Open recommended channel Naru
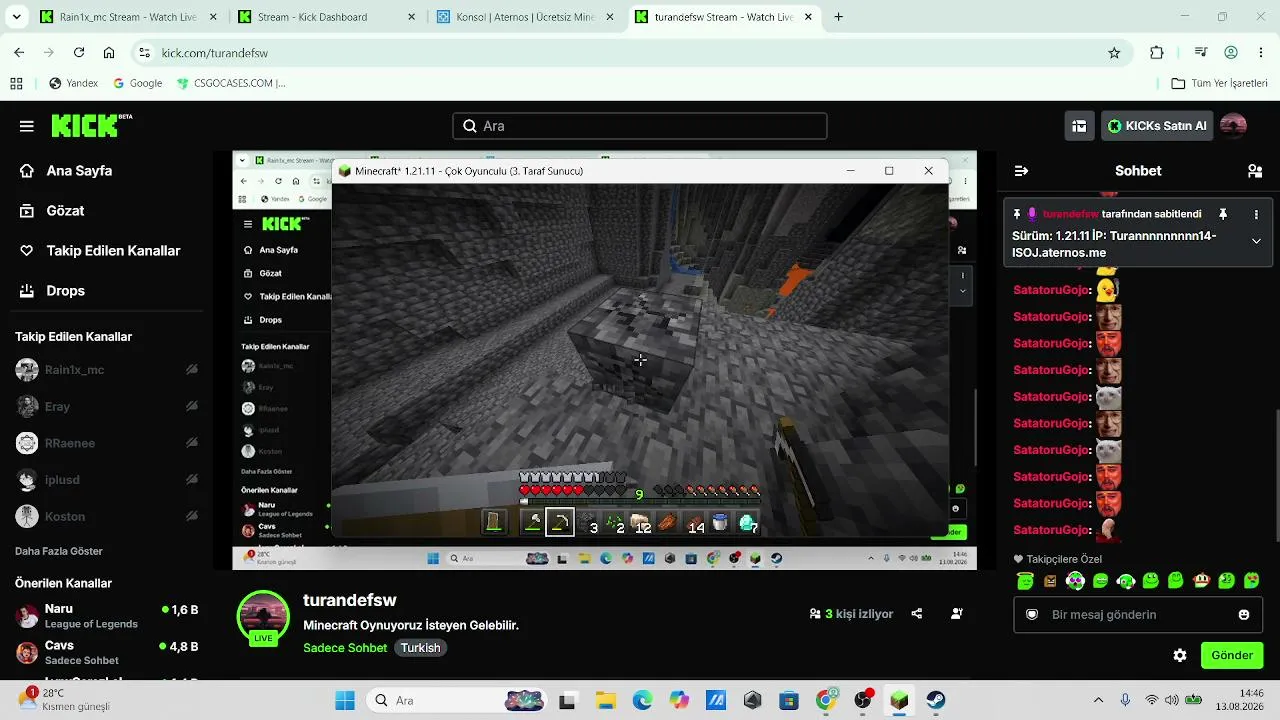Image resolution: width=1280 pixels, height=720 pixels. pos(107,616)
